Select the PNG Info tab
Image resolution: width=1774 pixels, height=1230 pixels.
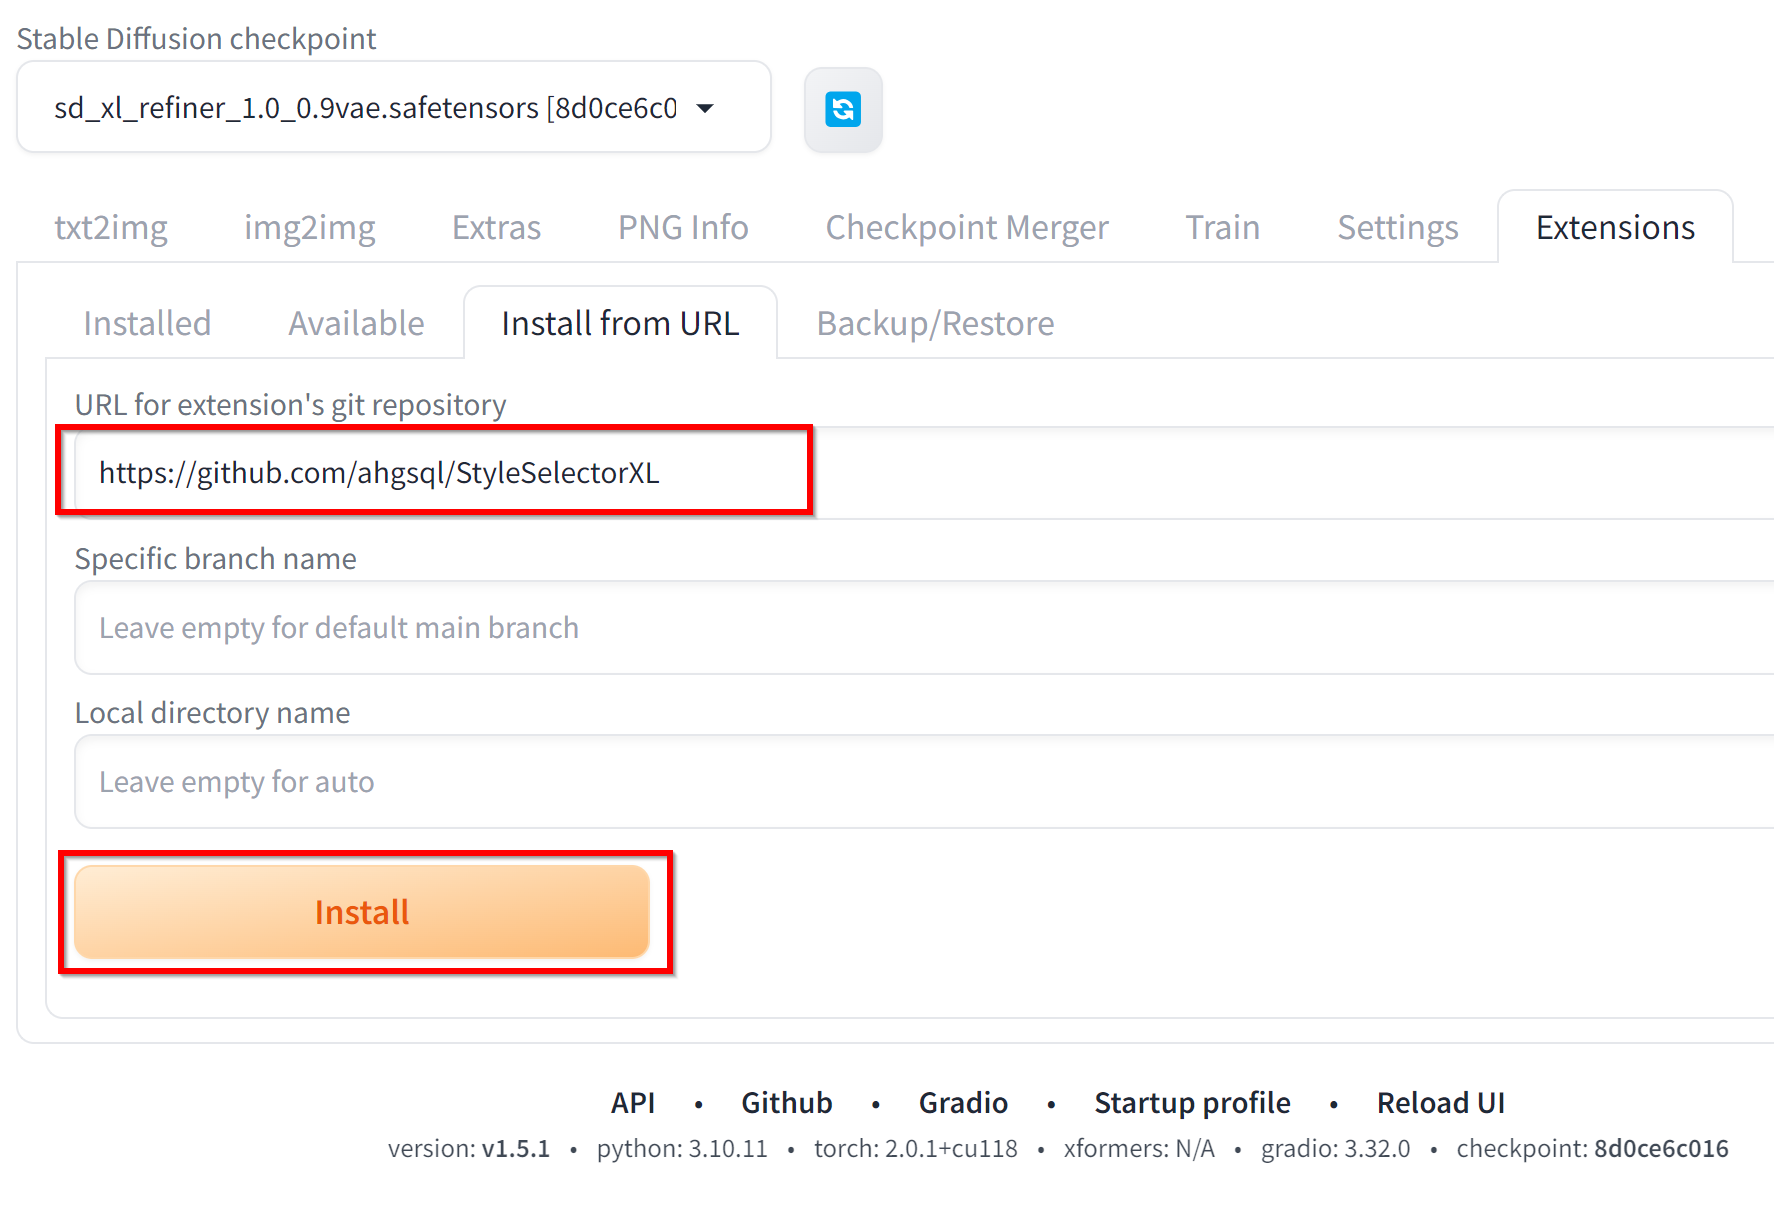pyautogui.click(x=683, y=228)
